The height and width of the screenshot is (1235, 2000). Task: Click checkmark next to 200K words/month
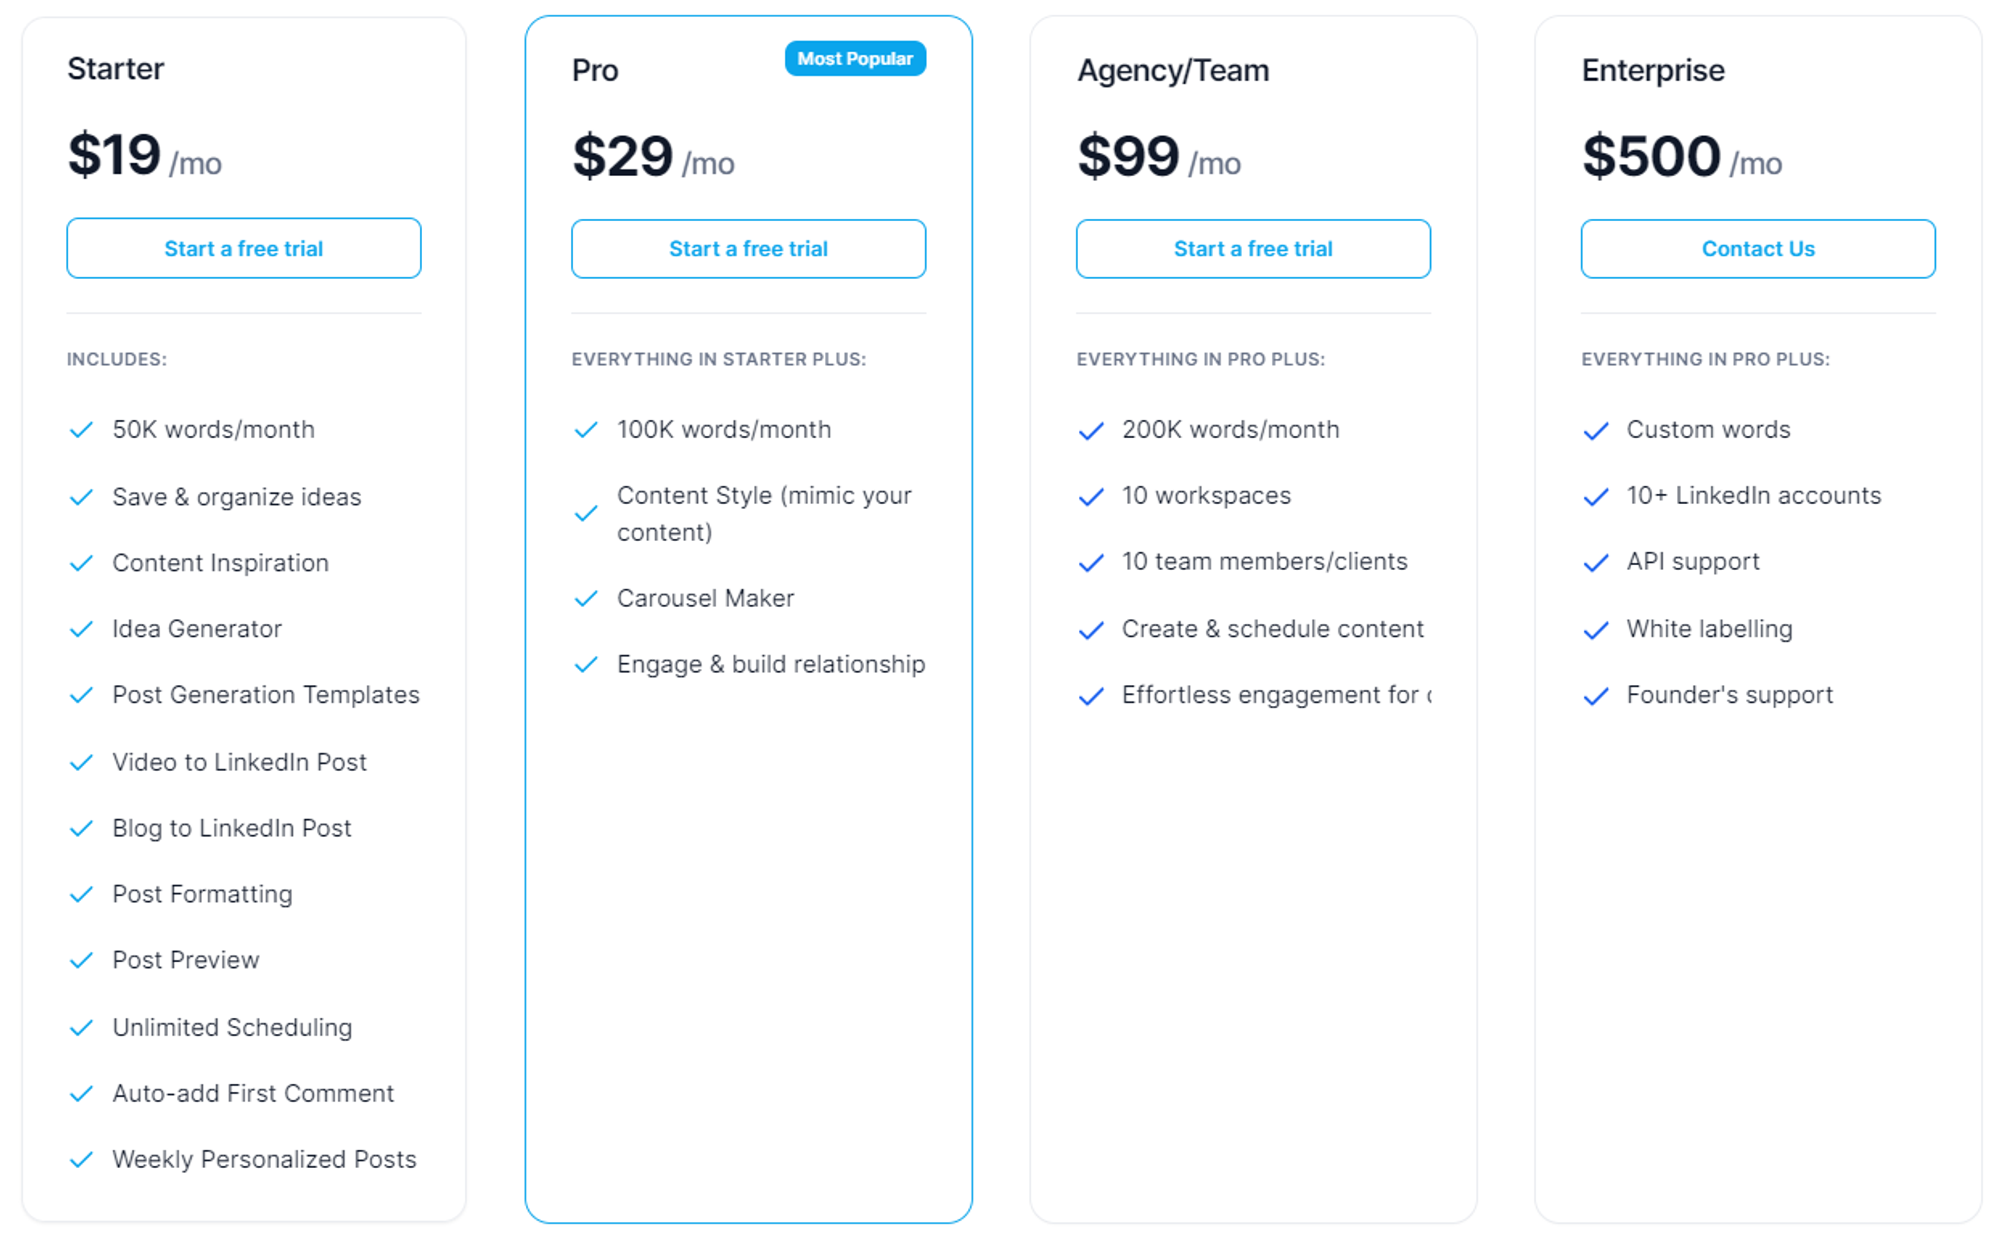point(1091,431)
